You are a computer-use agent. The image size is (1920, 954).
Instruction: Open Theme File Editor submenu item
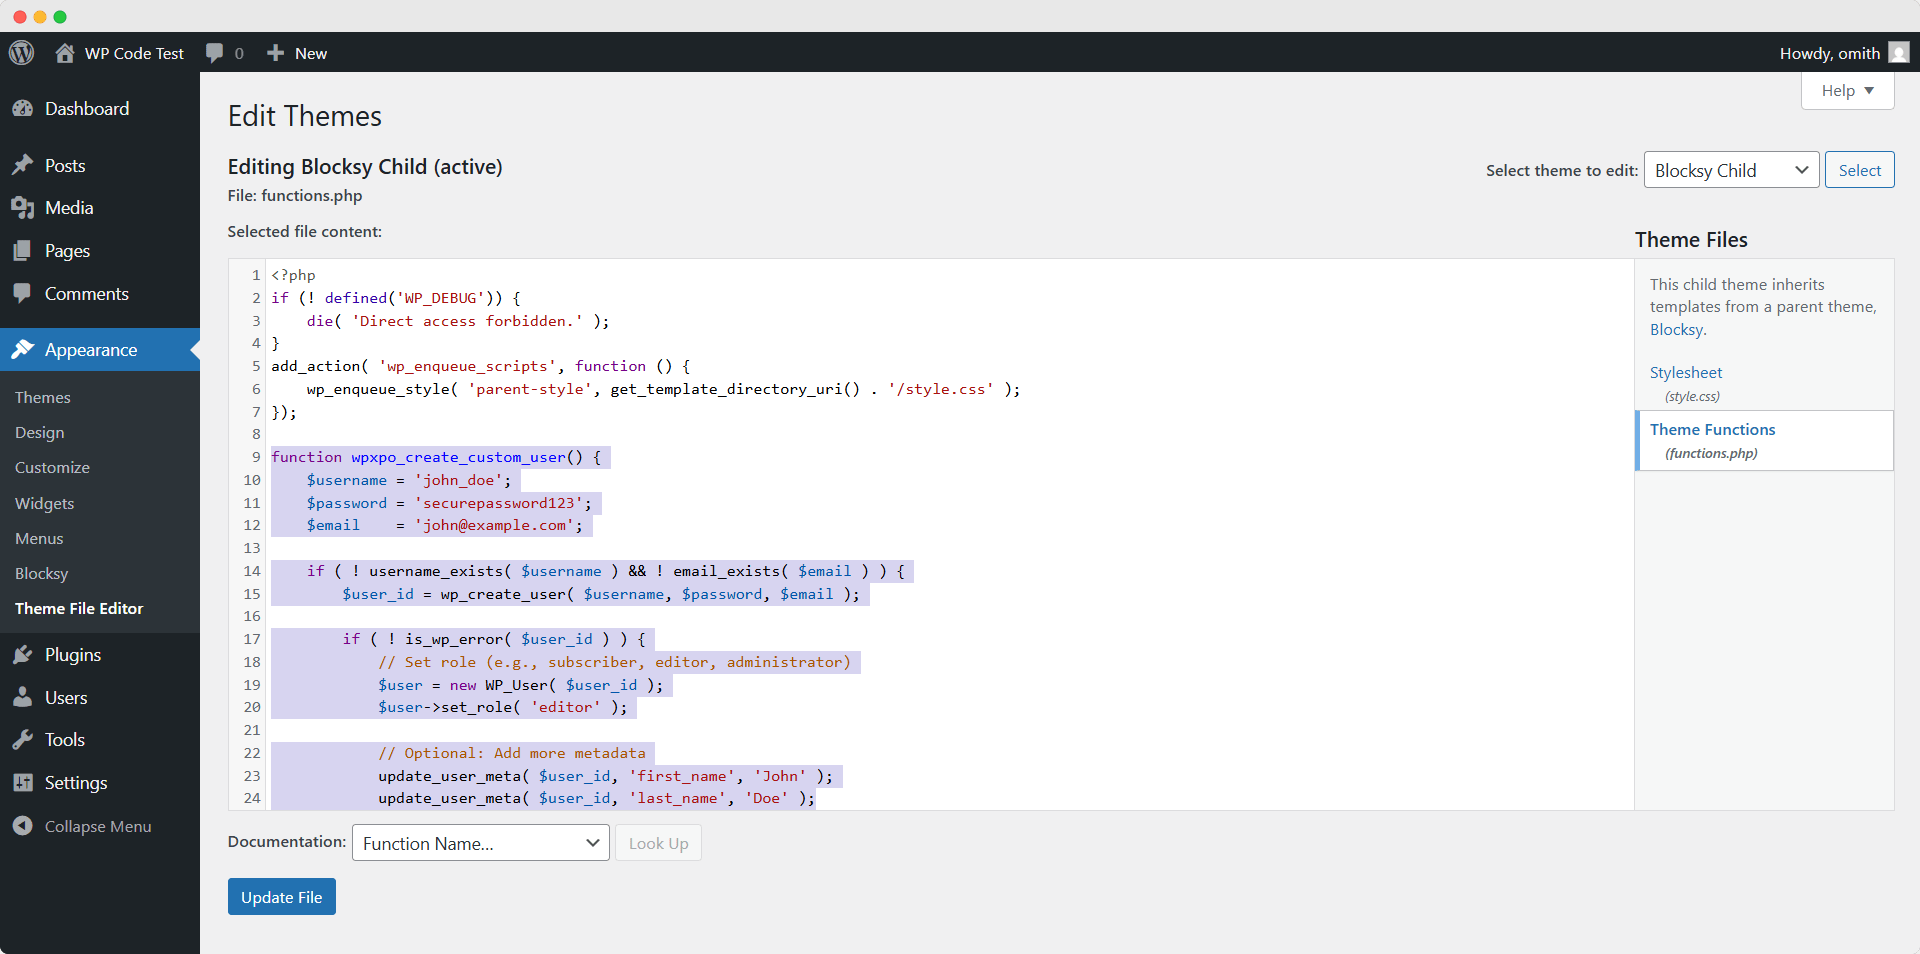pyautogui.click(x=79, y=608)
